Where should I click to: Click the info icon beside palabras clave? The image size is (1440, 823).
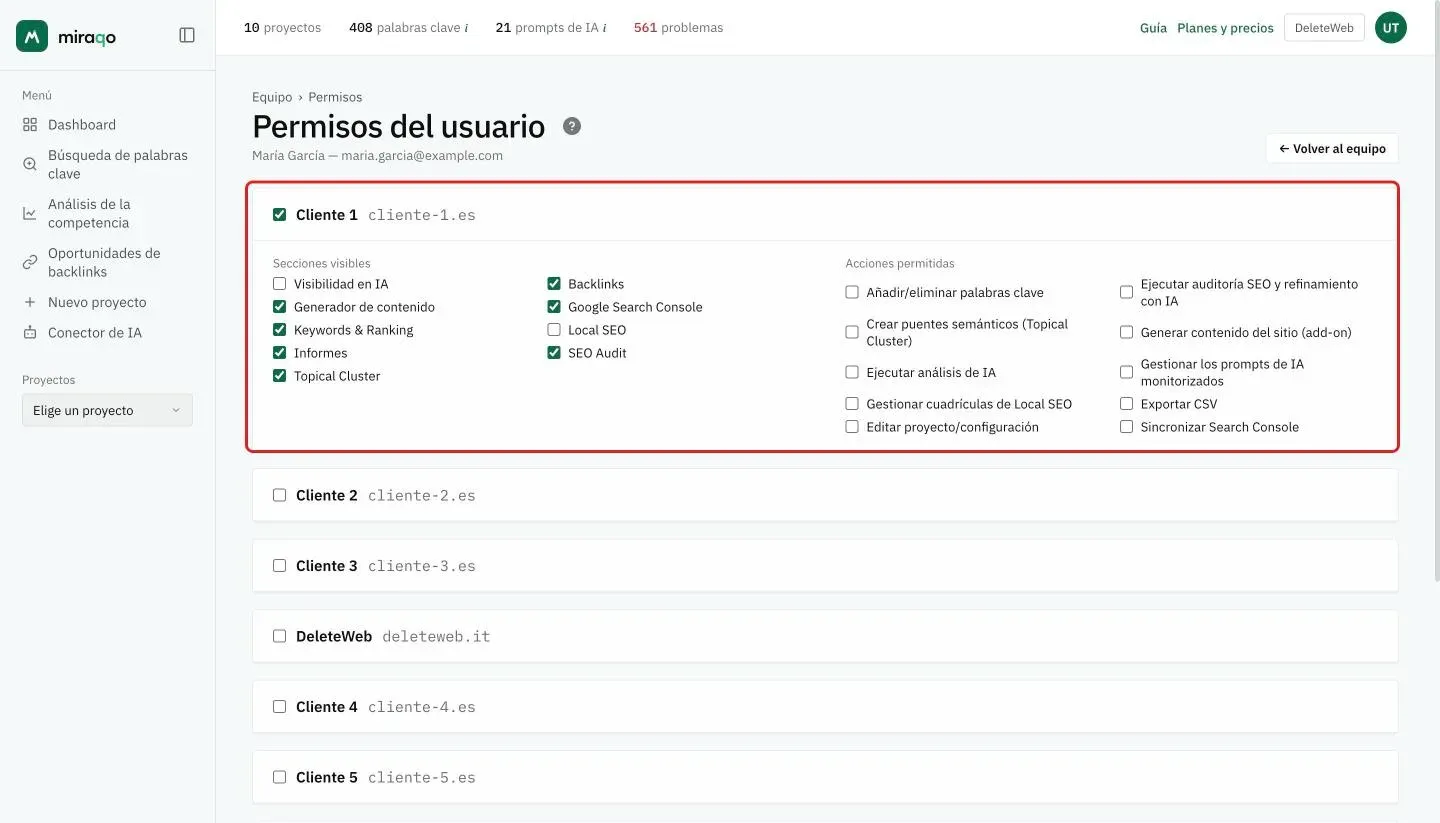click(466, 28)
